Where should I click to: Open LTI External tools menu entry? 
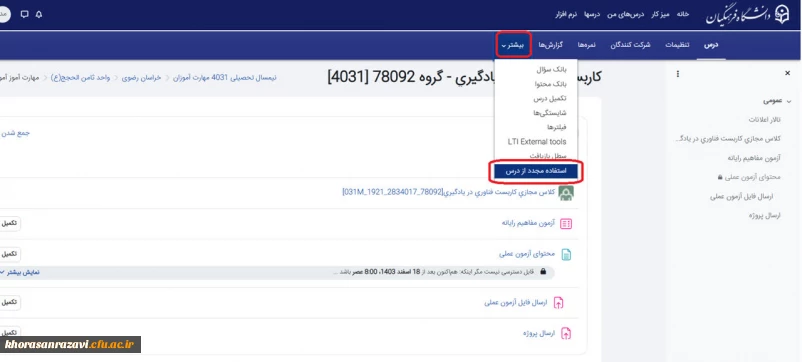coord(537,142)
